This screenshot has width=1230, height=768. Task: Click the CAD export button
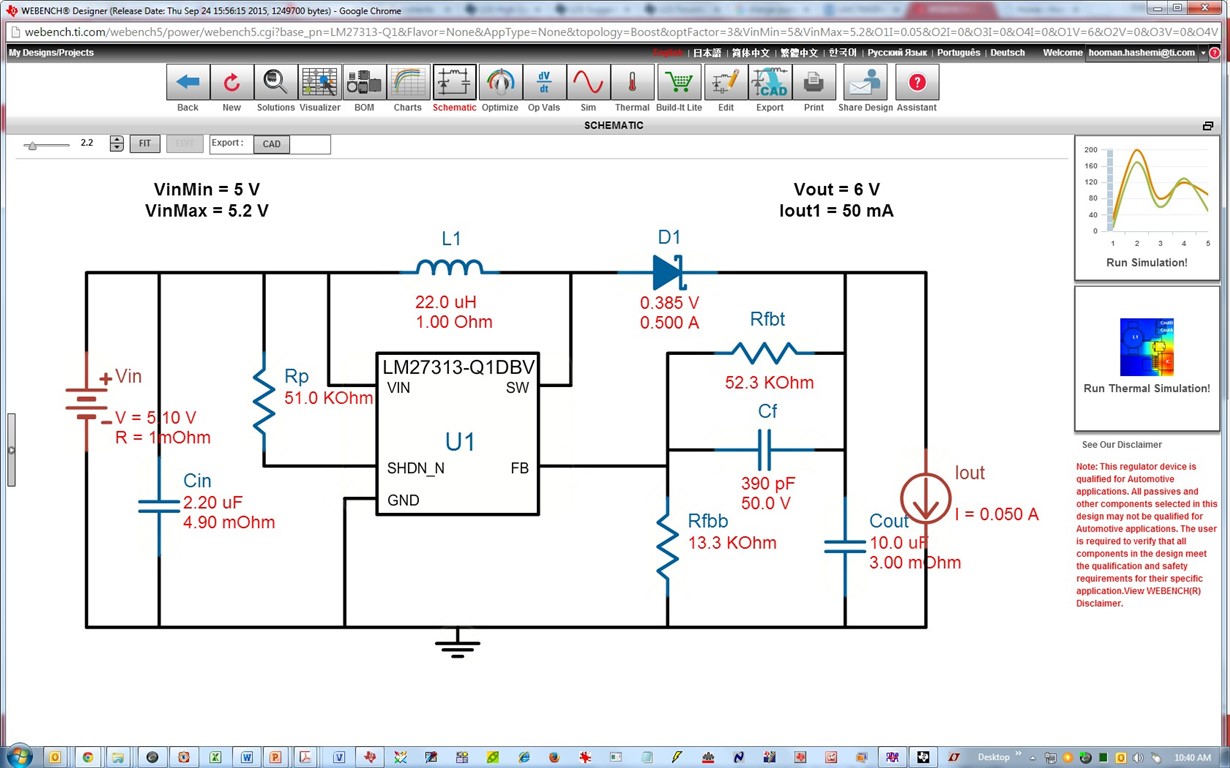pyautogui.click(x=272, y=144)
